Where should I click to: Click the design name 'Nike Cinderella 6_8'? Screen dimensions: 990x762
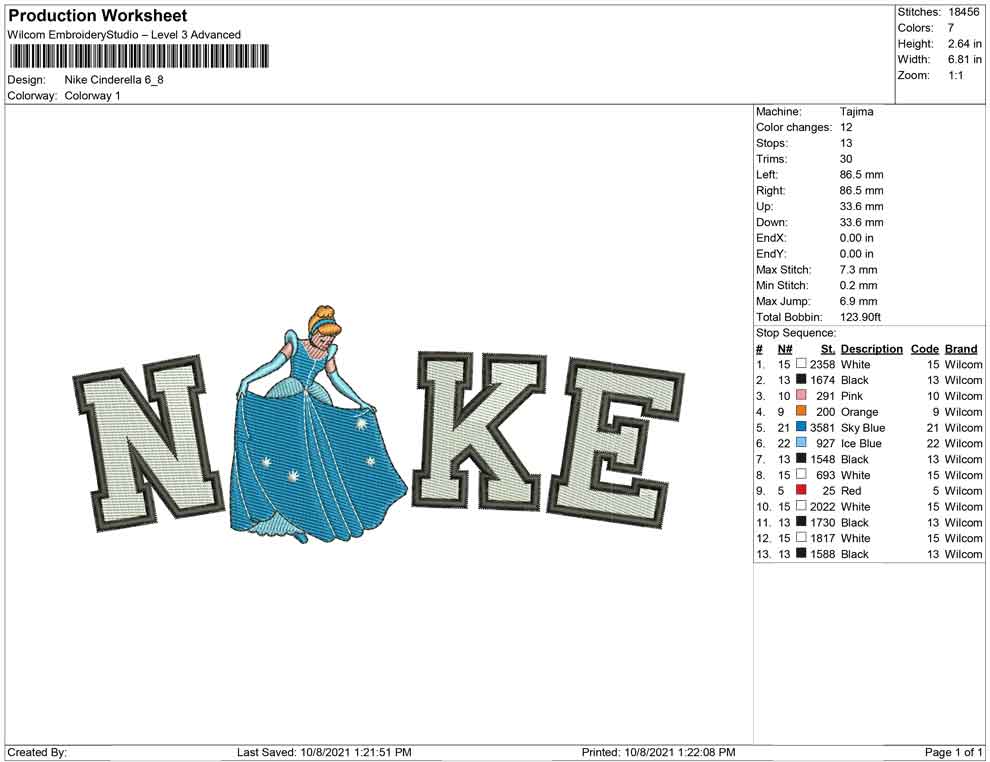114,80
